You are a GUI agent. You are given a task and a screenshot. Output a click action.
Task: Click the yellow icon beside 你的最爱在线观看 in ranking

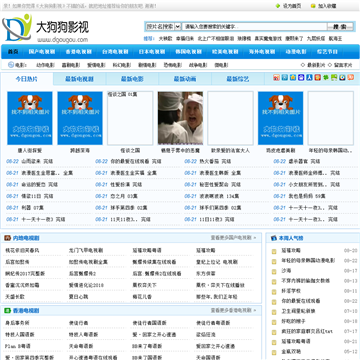click(x=274, y=302)
